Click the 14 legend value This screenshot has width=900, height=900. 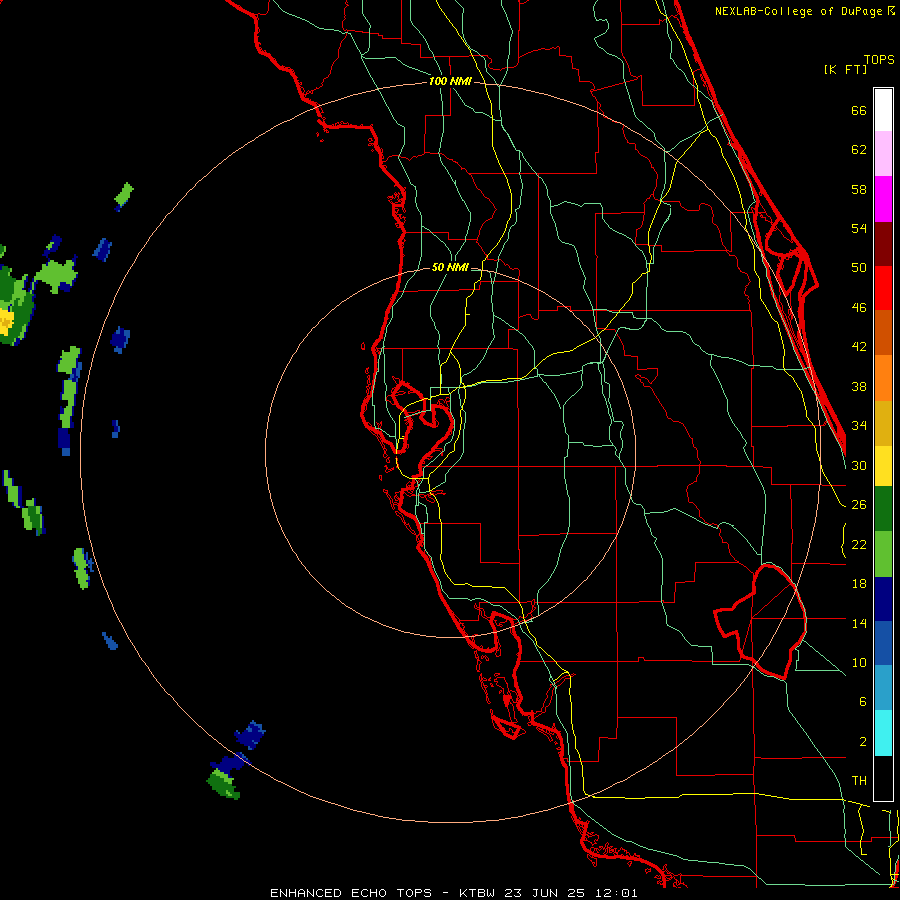tap(859, 623)
